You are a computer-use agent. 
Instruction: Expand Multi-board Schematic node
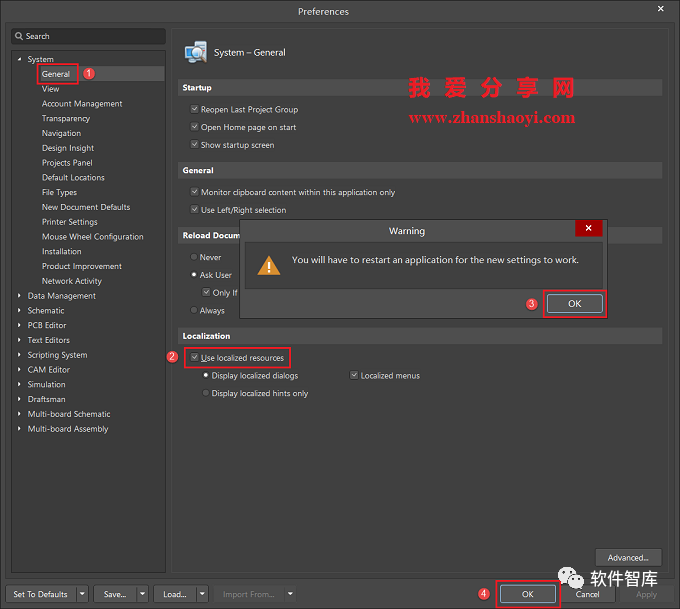(19, 414)
